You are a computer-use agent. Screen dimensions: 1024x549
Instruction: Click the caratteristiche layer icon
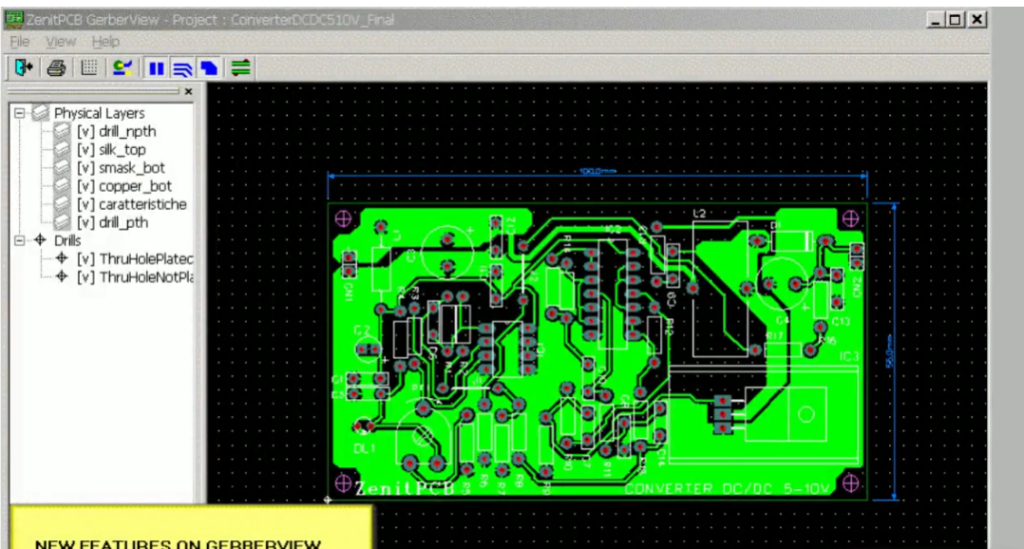[62, 204]
